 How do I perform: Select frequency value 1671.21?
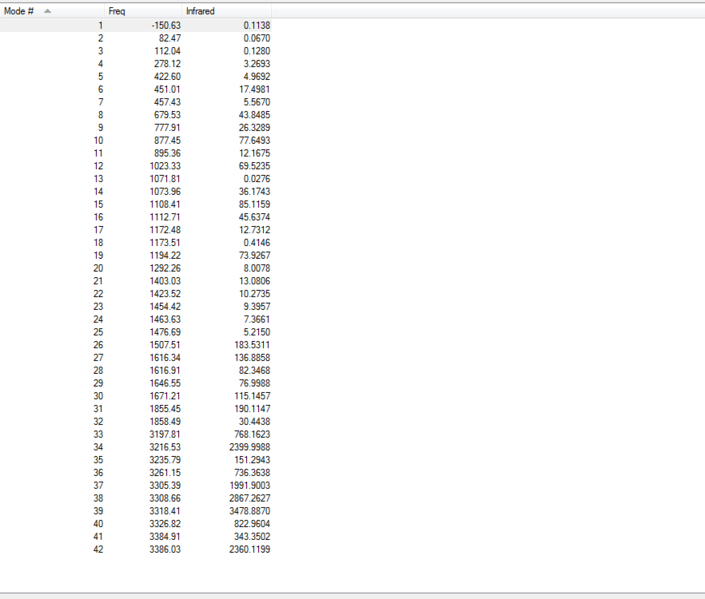[165, 396]
